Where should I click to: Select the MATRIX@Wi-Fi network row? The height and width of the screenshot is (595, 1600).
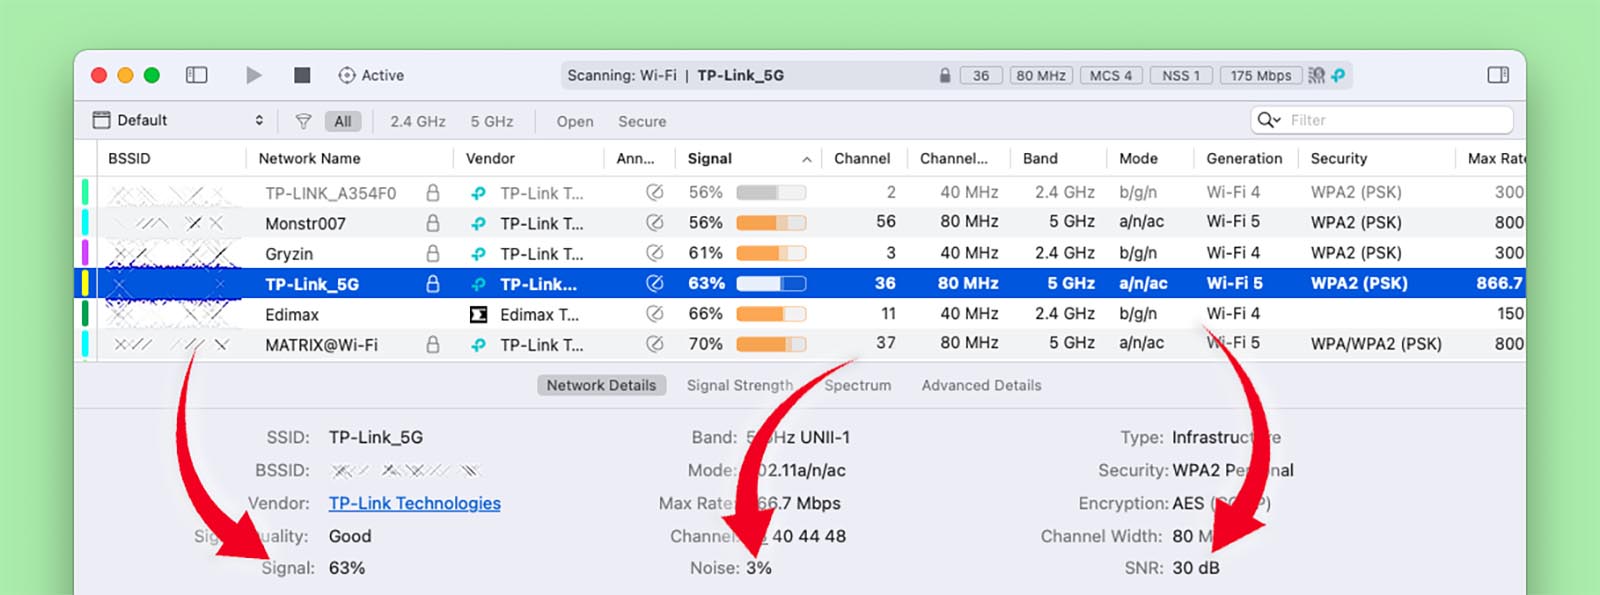click(x=800, y=344)
